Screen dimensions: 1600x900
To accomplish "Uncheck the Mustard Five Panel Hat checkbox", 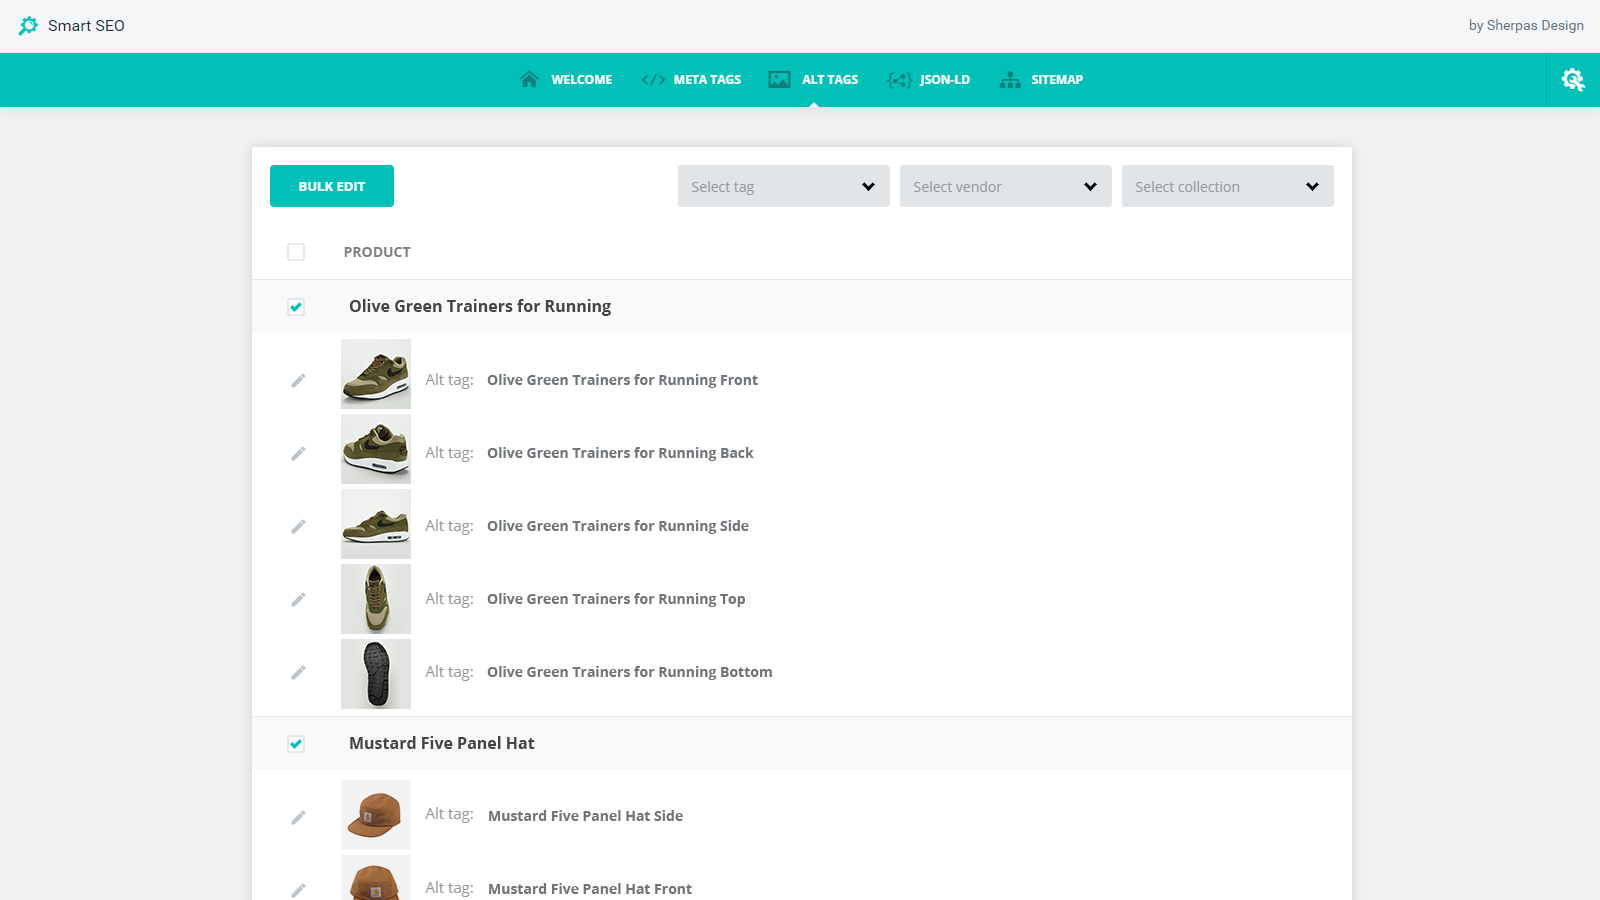I will [x=296, y=744].
